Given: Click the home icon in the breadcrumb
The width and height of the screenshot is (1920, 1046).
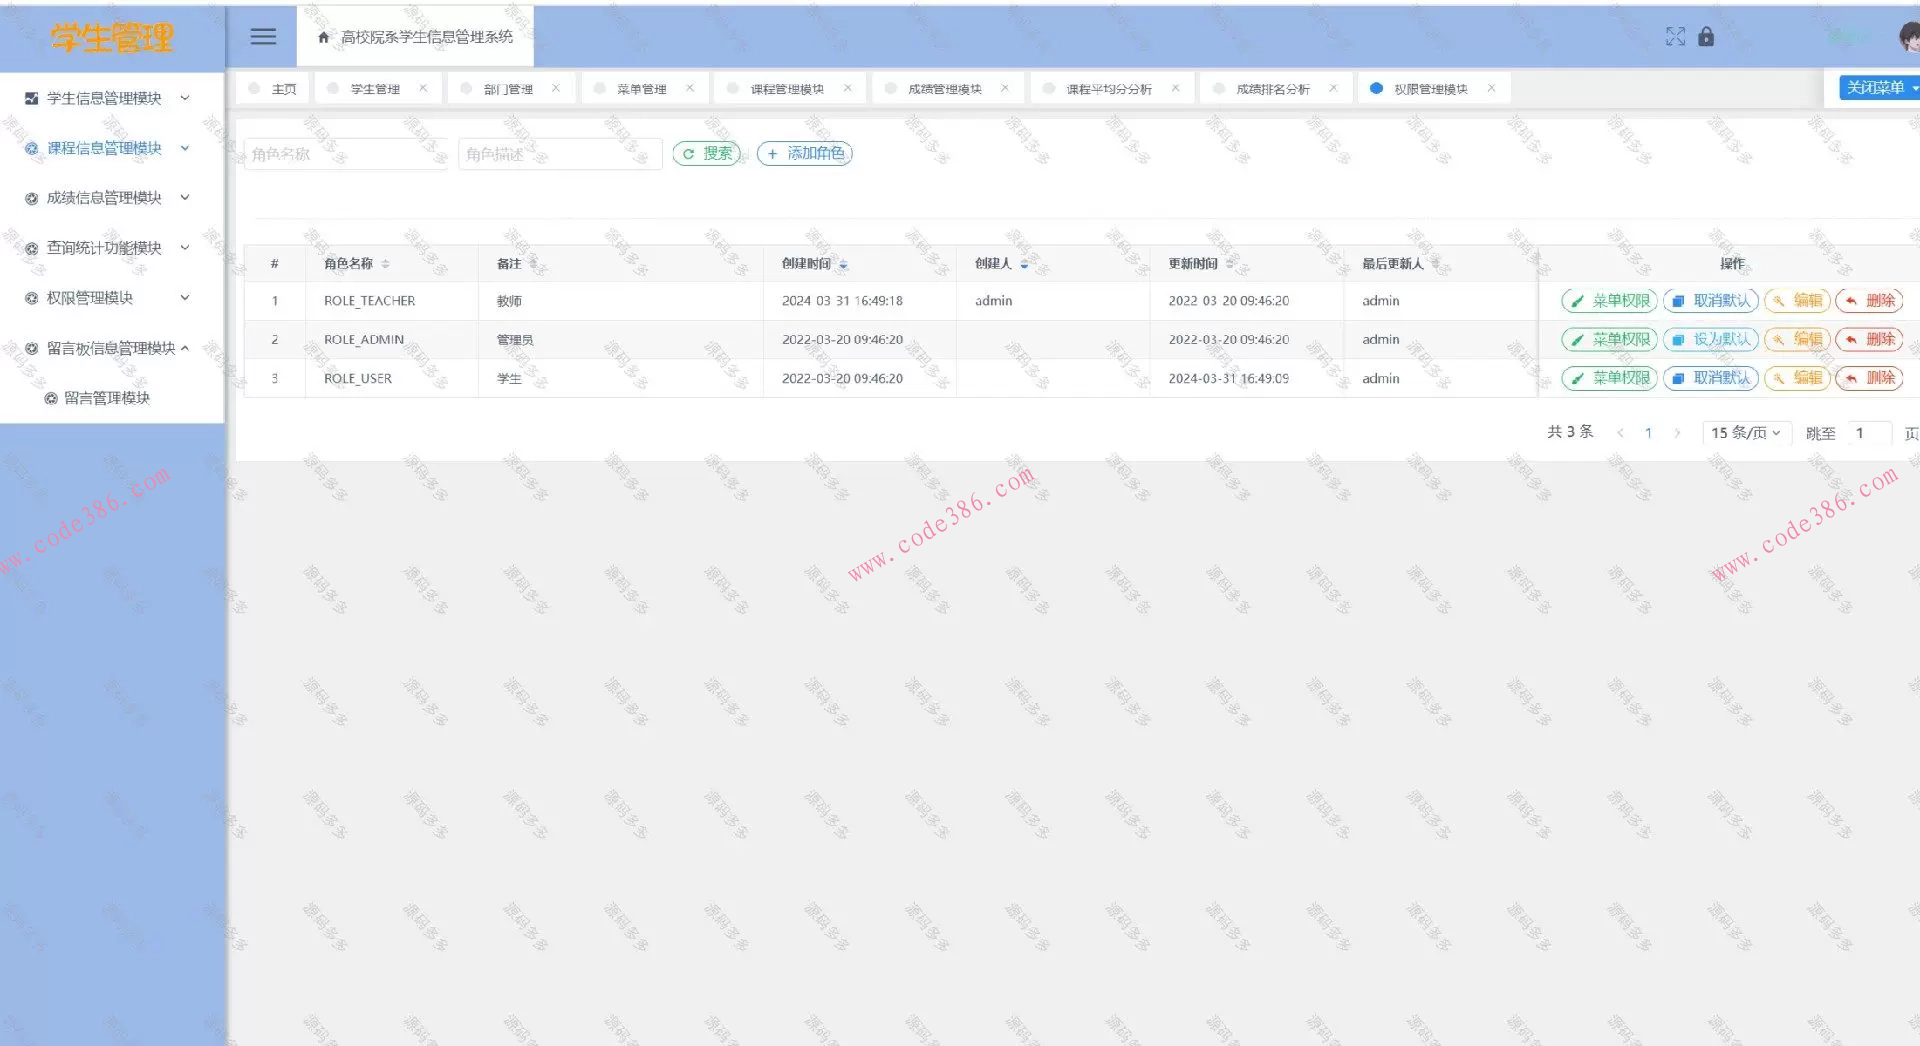Looking at the screenshot, I should 323,37.
